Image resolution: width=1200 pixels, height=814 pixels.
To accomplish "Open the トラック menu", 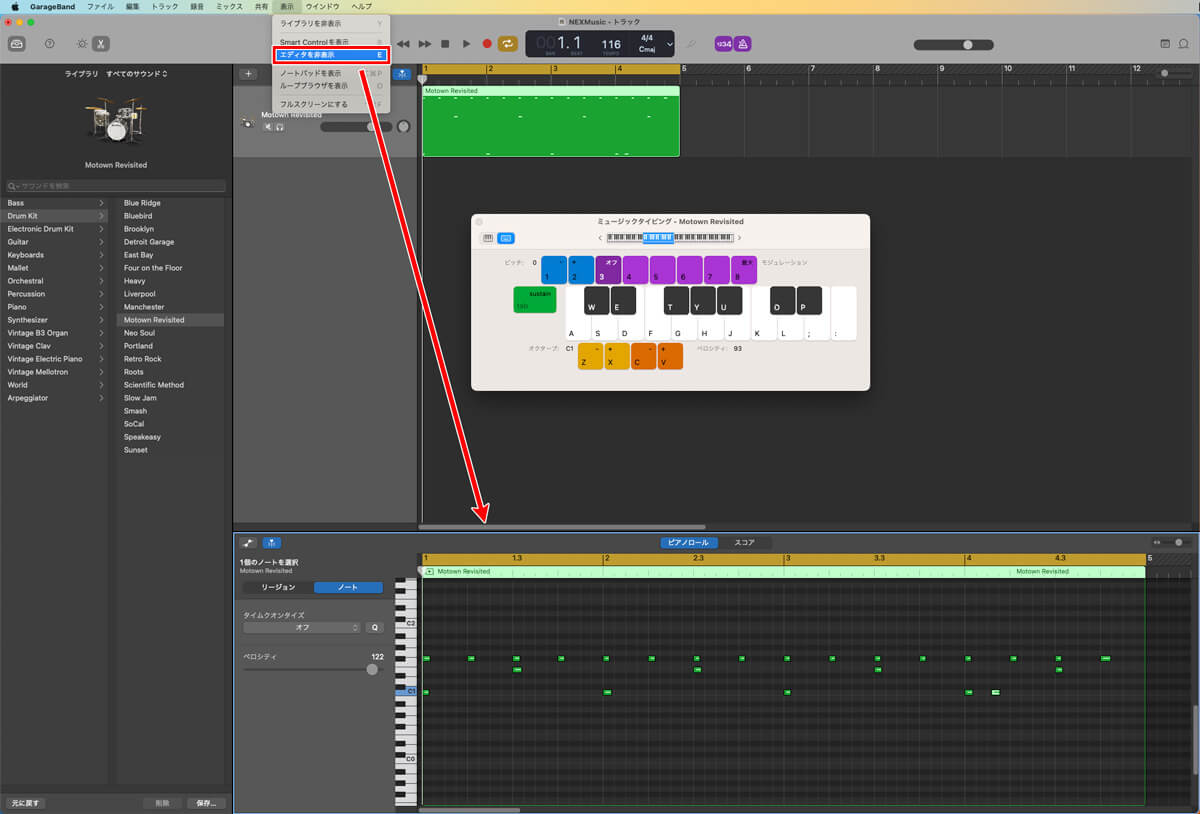I will (x=165, y=6).
